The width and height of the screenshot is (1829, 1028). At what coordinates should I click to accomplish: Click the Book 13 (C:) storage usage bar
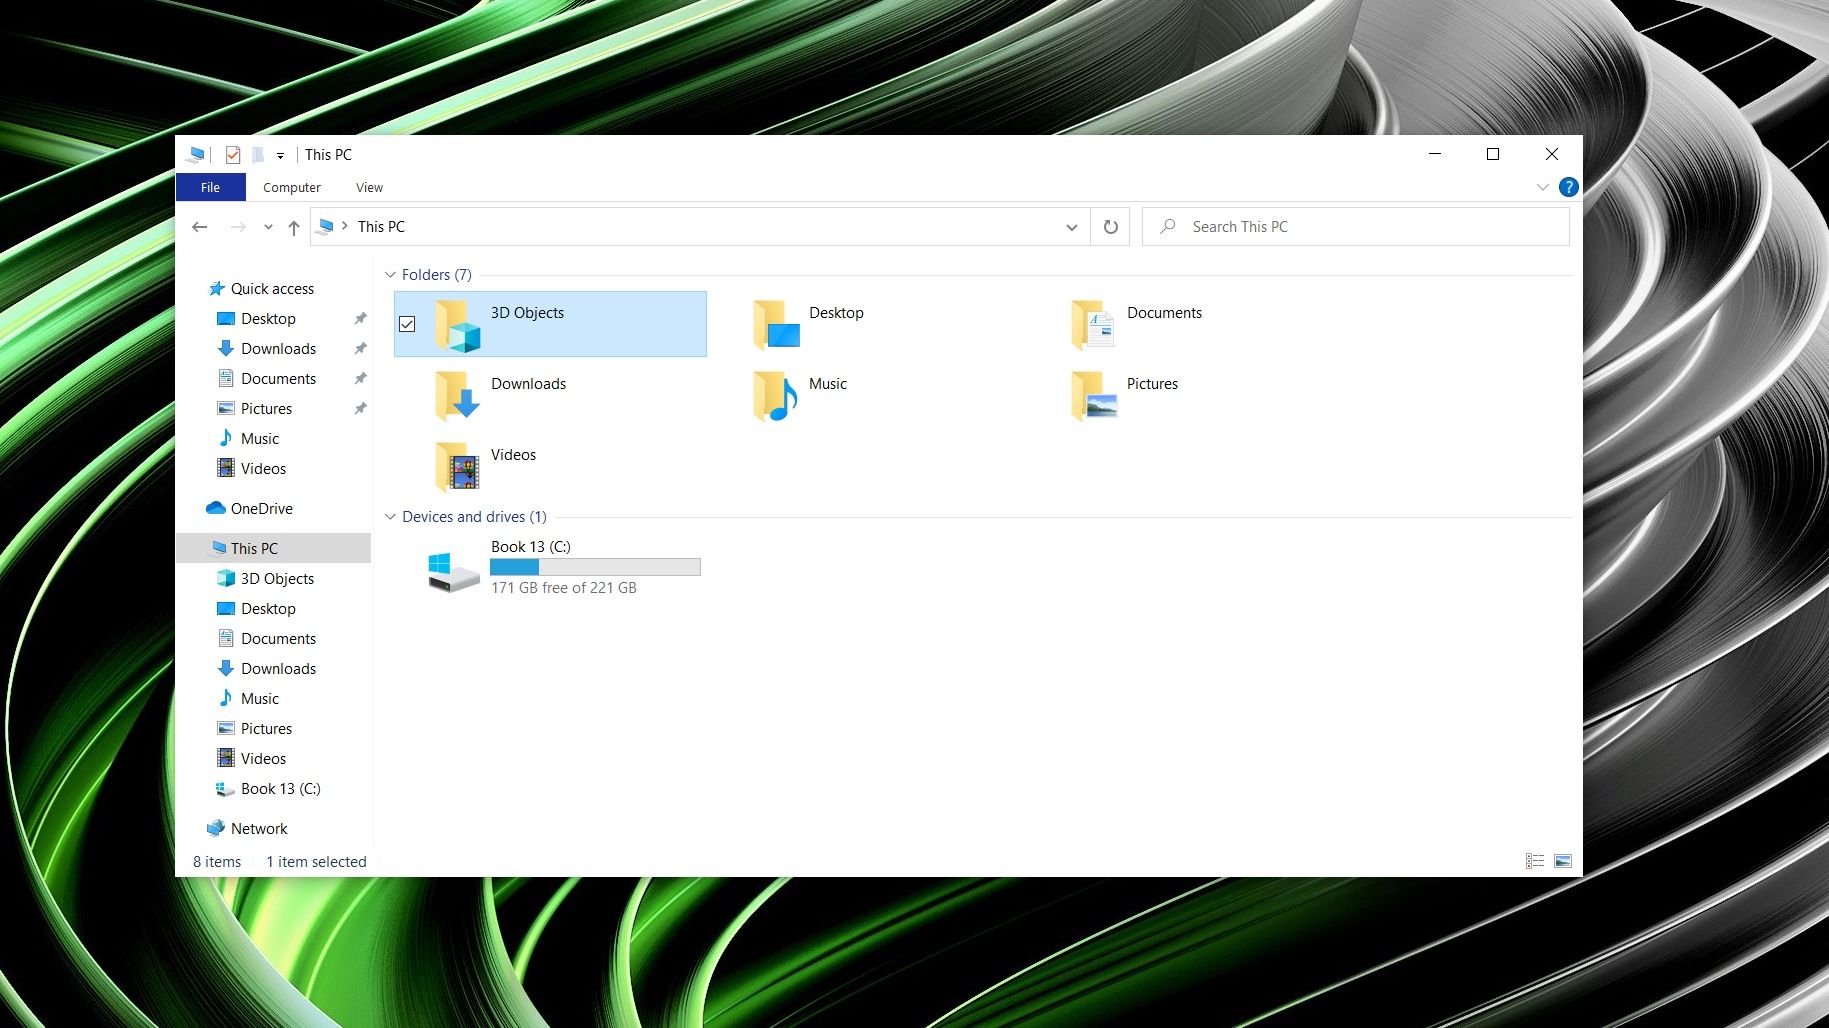594,566
